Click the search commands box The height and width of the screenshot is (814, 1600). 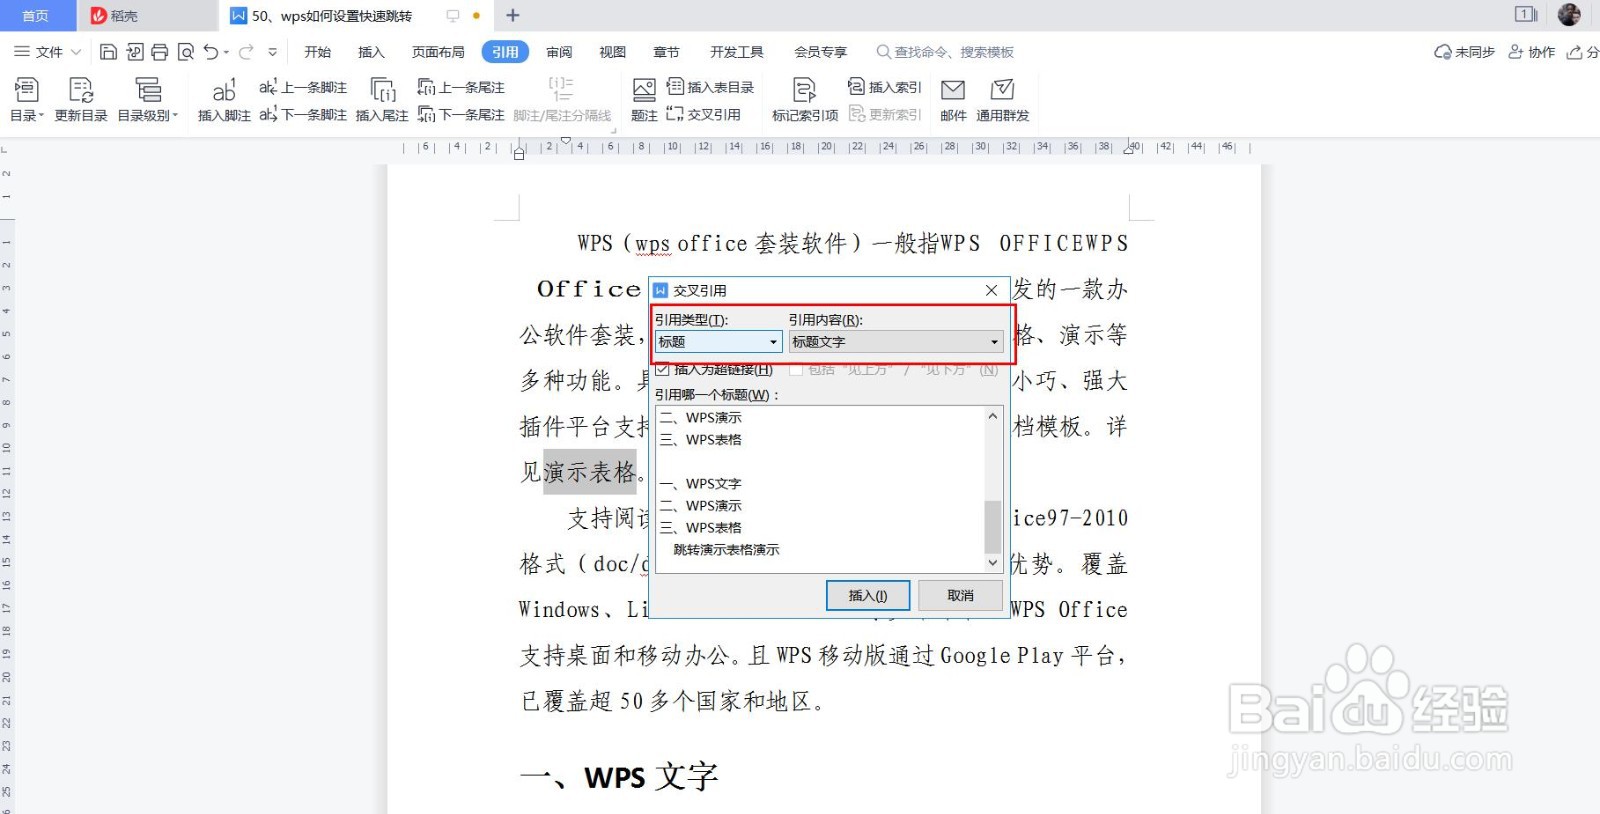945,52
